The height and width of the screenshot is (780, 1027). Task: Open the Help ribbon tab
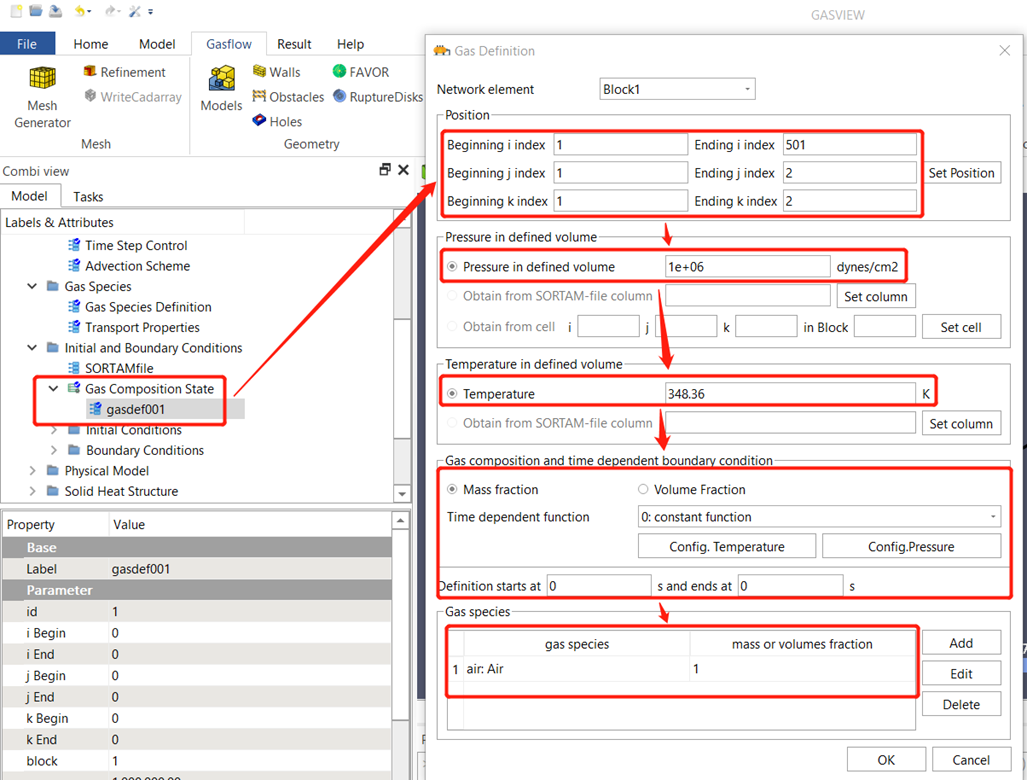pos(350,44)
